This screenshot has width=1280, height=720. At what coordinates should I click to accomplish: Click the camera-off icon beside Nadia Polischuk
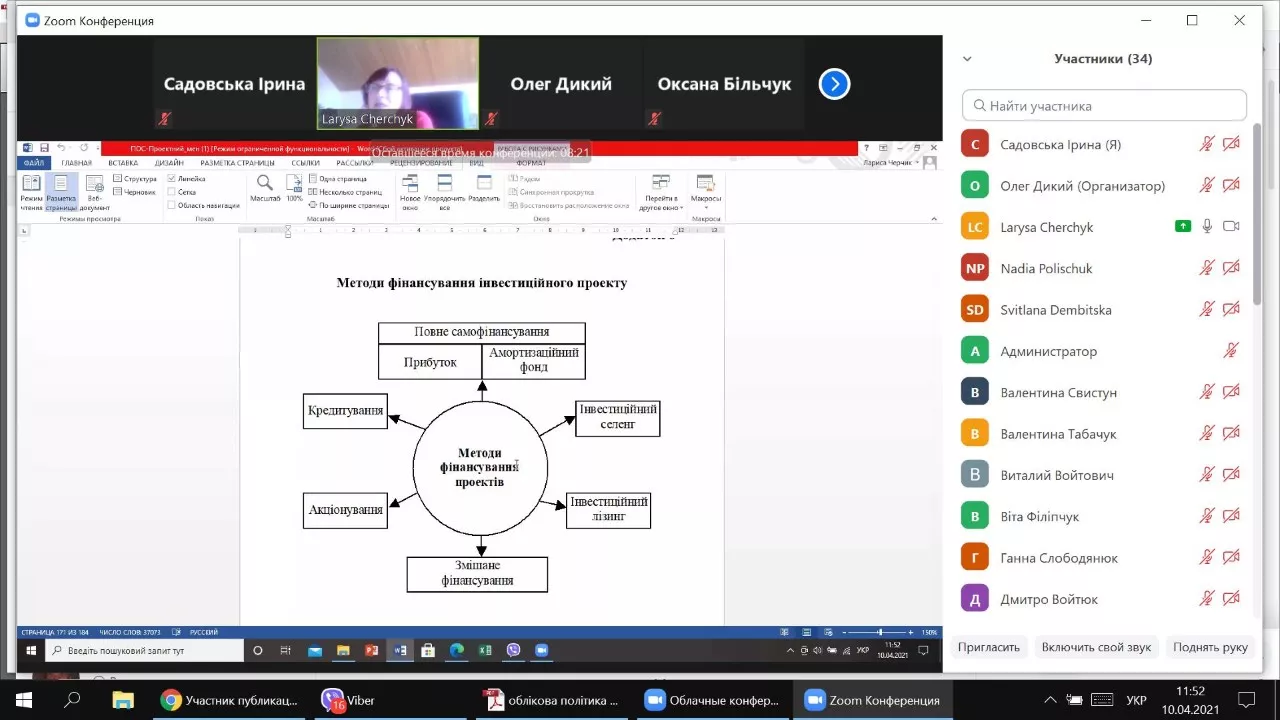(1231, 268)
